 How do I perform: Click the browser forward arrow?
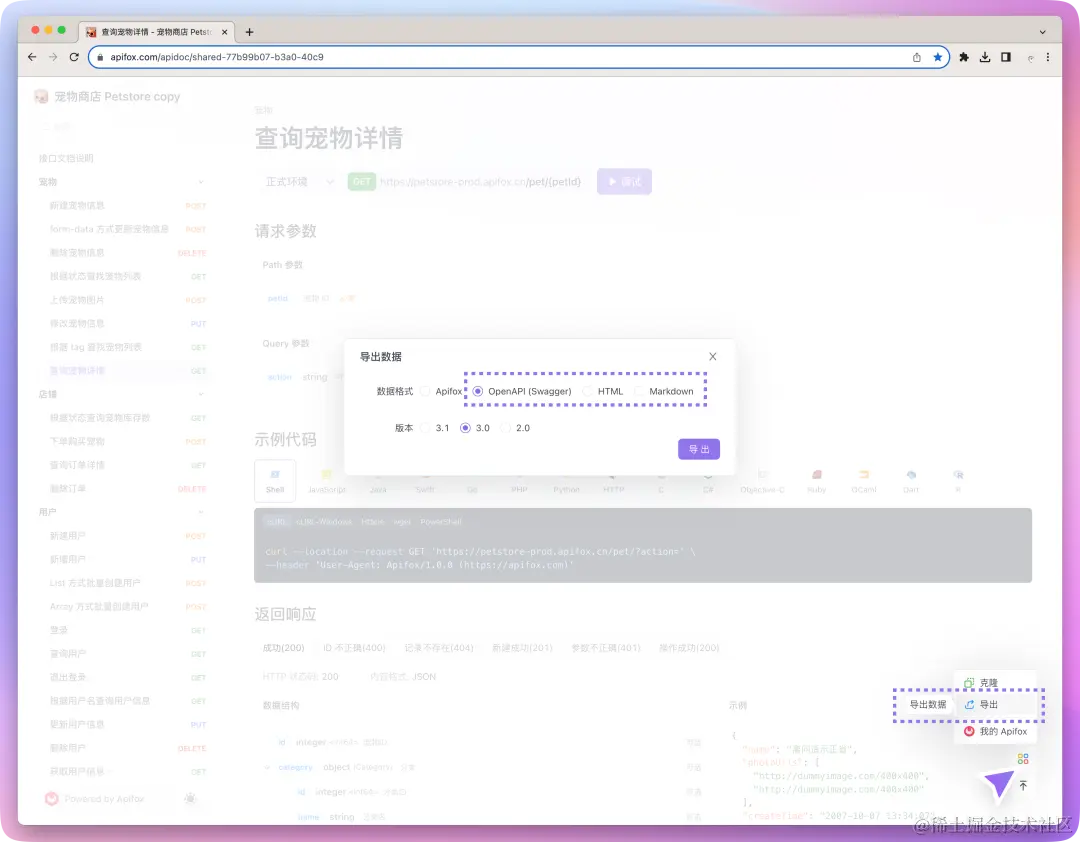[x=53, y=57]
